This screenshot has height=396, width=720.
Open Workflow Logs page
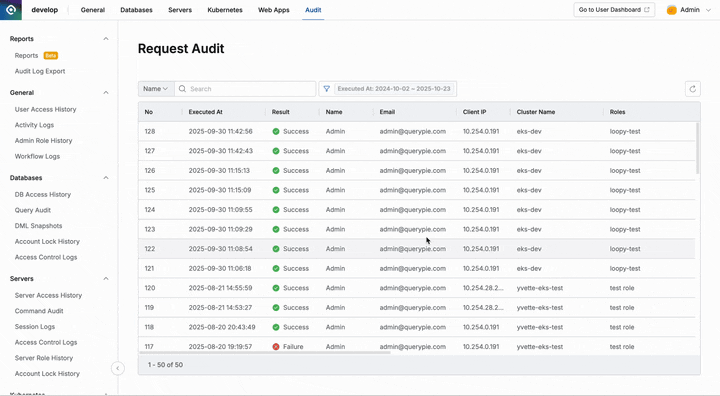[37, 156]
